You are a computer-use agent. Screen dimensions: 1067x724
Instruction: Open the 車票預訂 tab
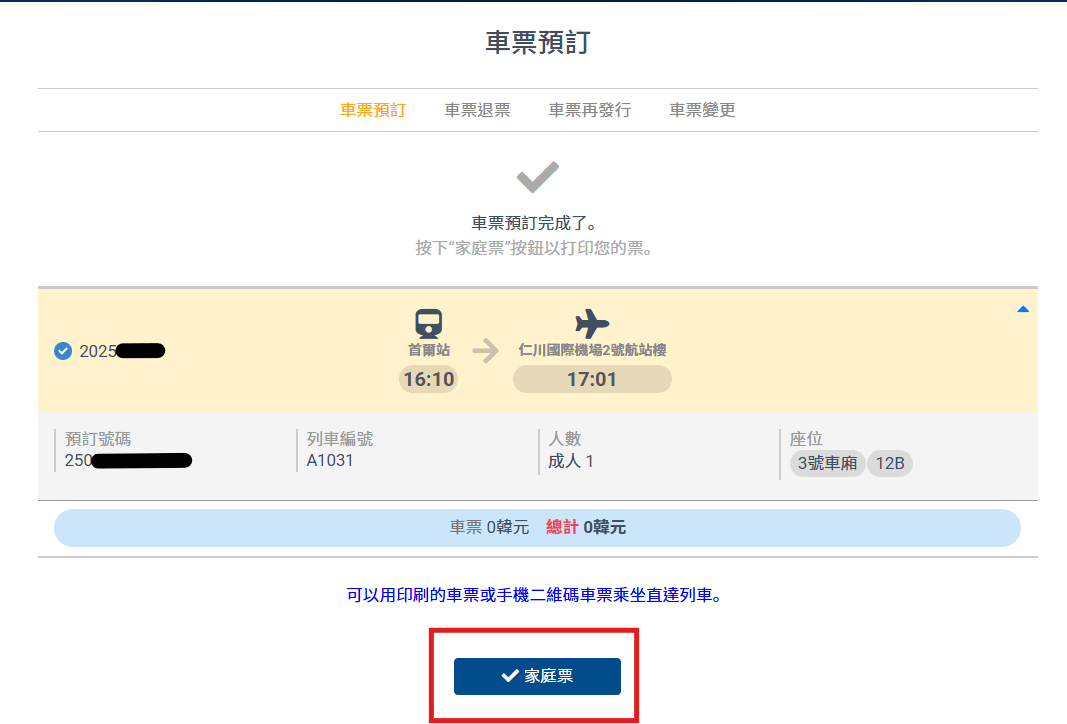click(373, 110)
